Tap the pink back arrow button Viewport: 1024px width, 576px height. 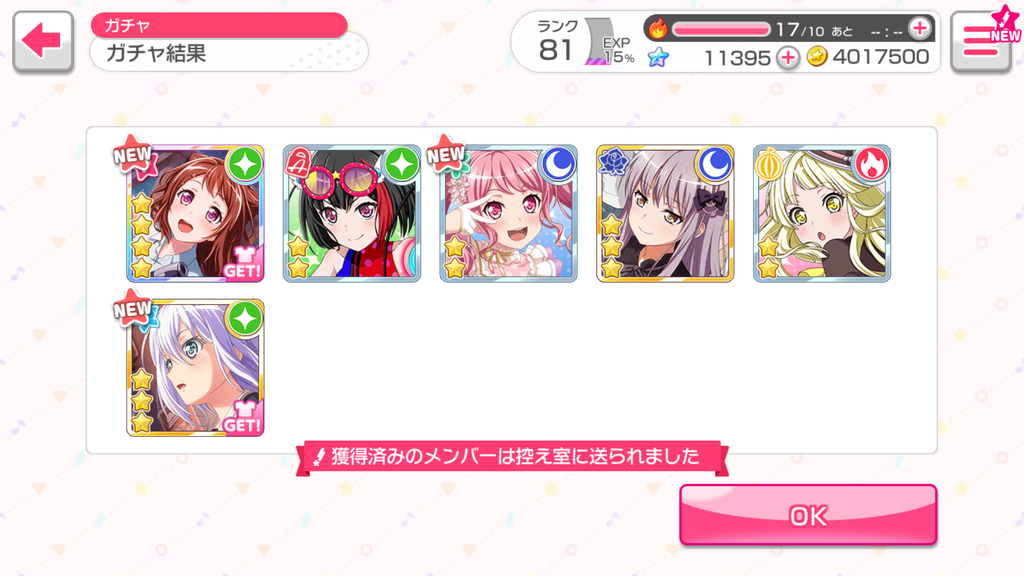(x=42, y=42)
